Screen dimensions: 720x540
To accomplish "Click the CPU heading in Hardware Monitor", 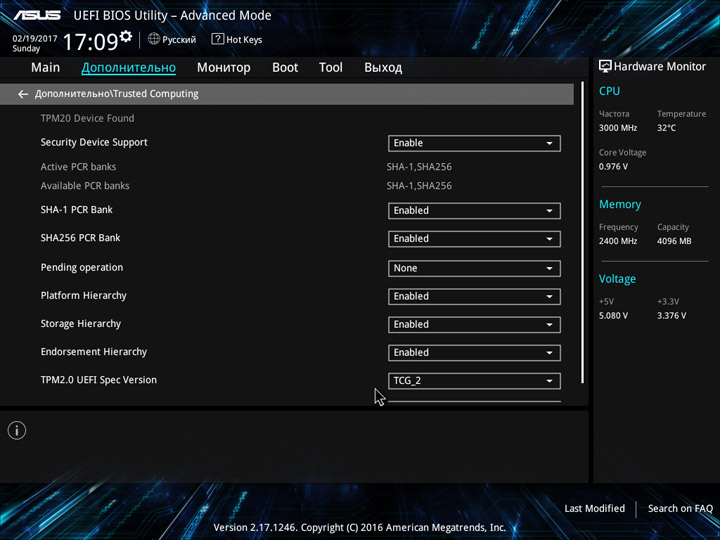I will pyautogui.click(x=609, y=91).
